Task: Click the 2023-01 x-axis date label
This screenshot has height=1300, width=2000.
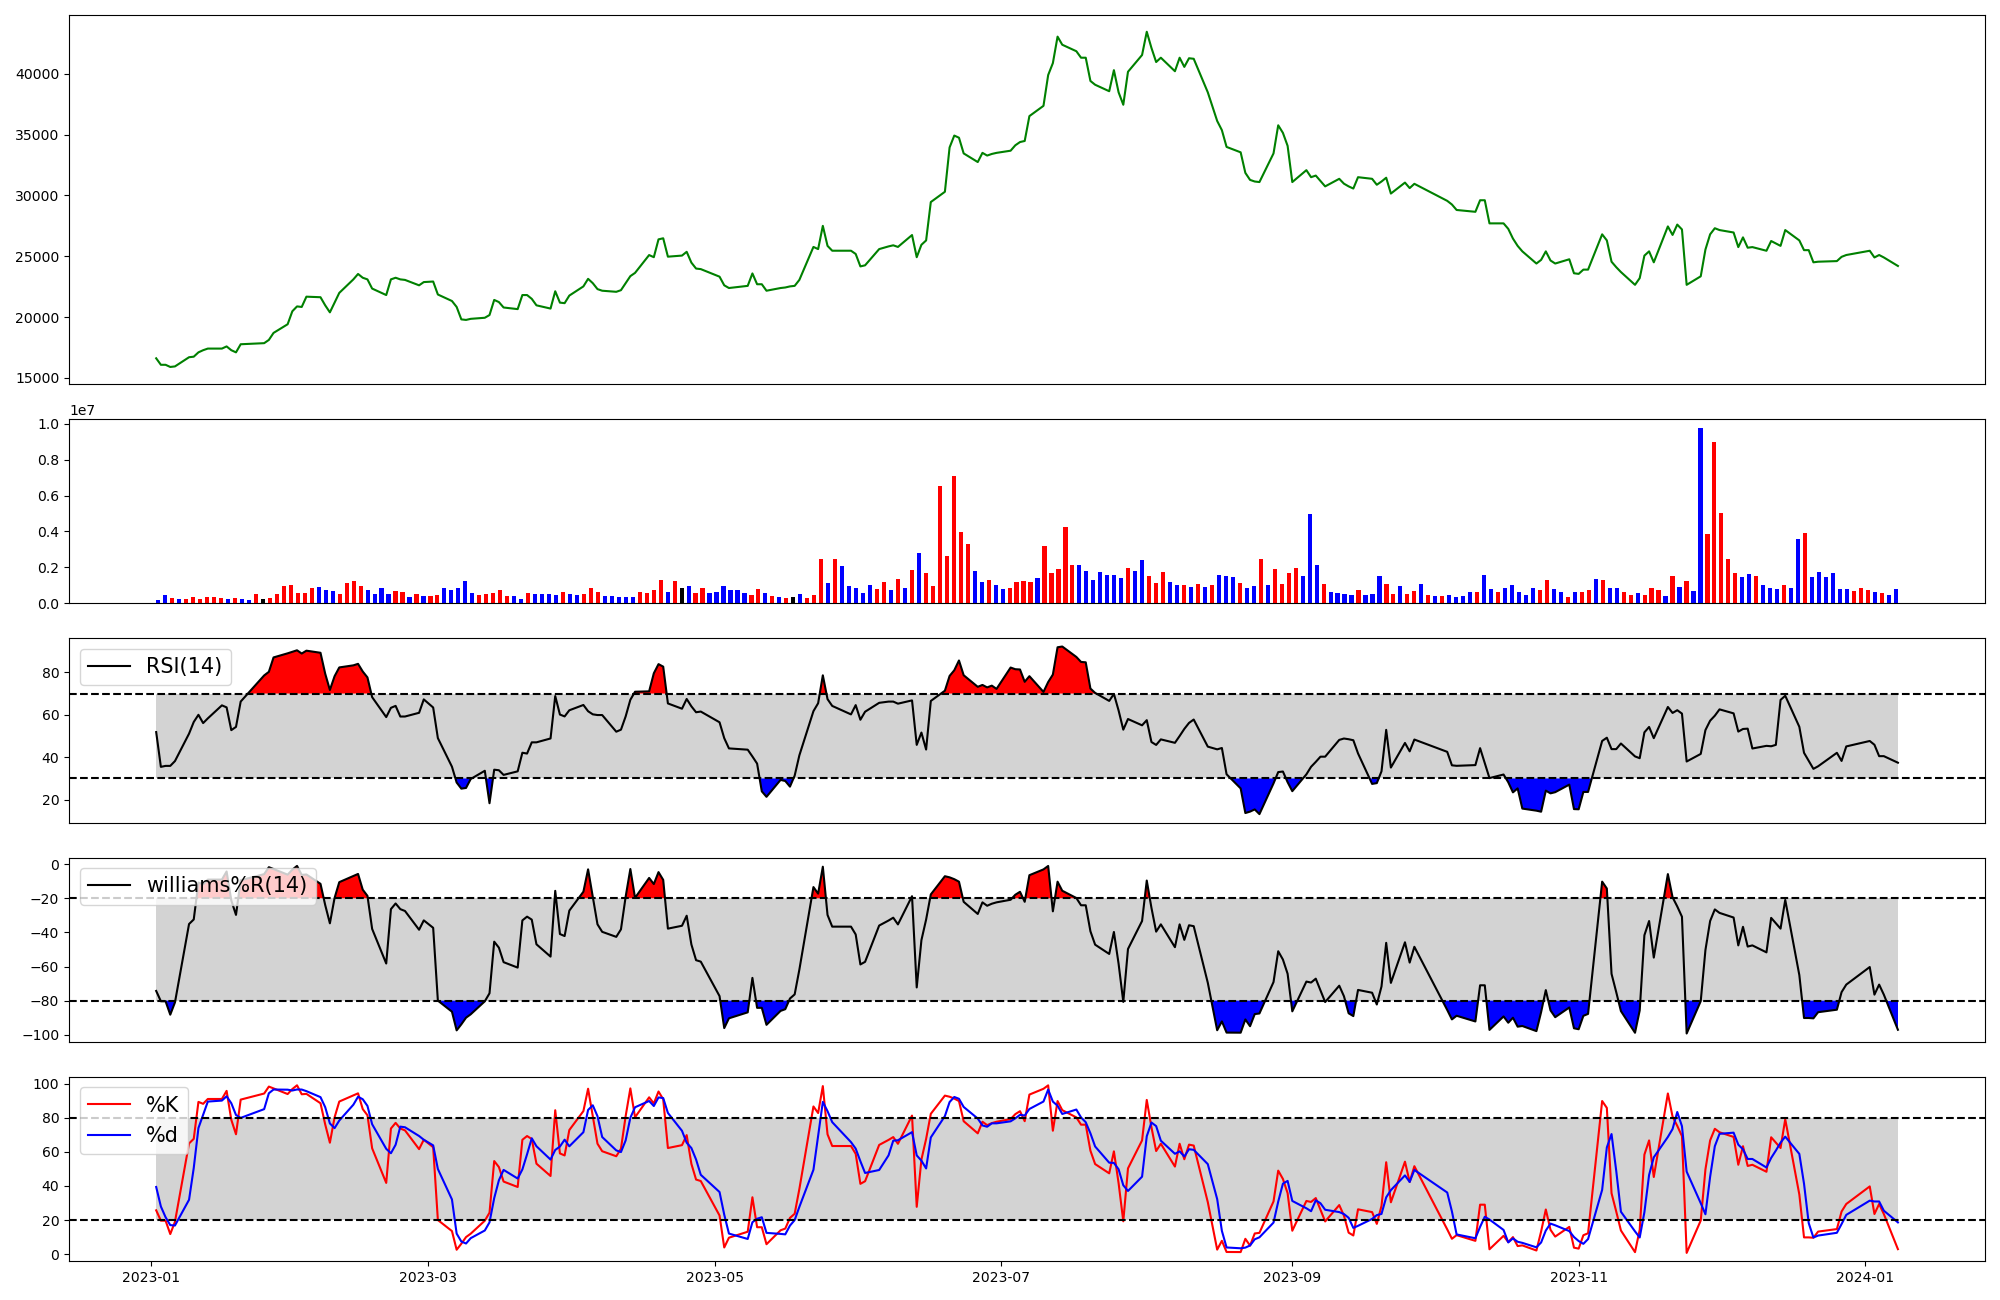Action: pos(152,1277)
